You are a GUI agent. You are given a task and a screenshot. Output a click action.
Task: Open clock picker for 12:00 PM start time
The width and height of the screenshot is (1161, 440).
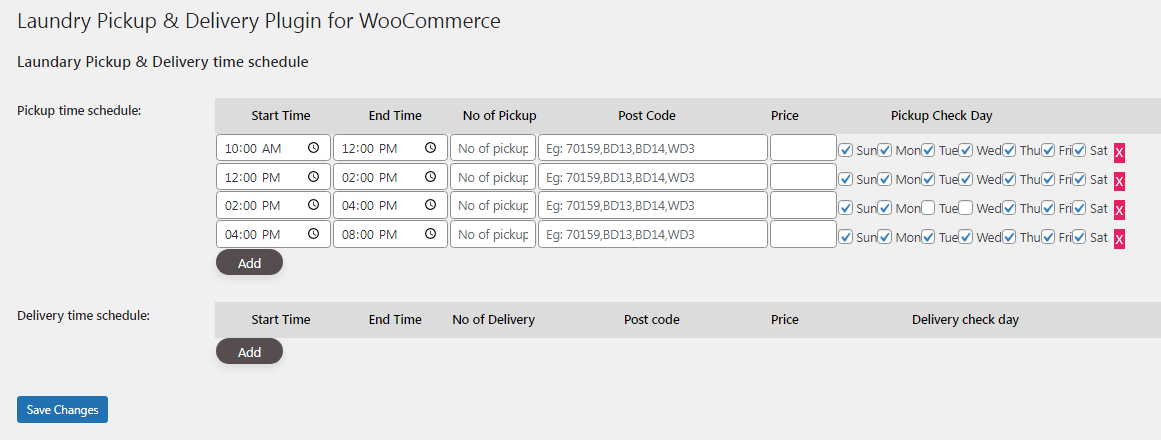(313, 176)
